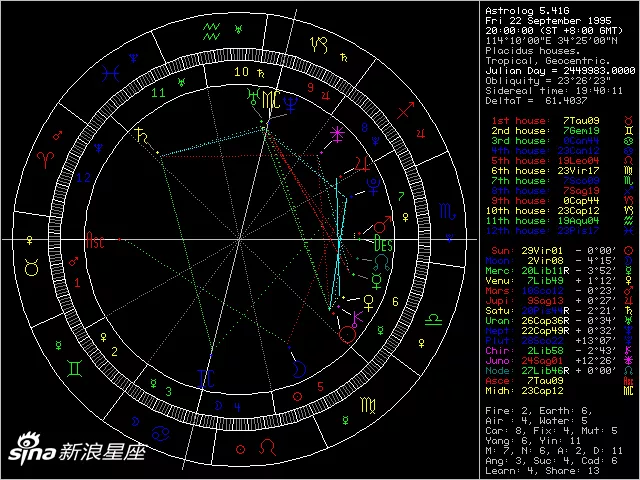Click house number 10 on the chart wheel
The height and width of the screenshot is (480, 640).
pos(241,72)
